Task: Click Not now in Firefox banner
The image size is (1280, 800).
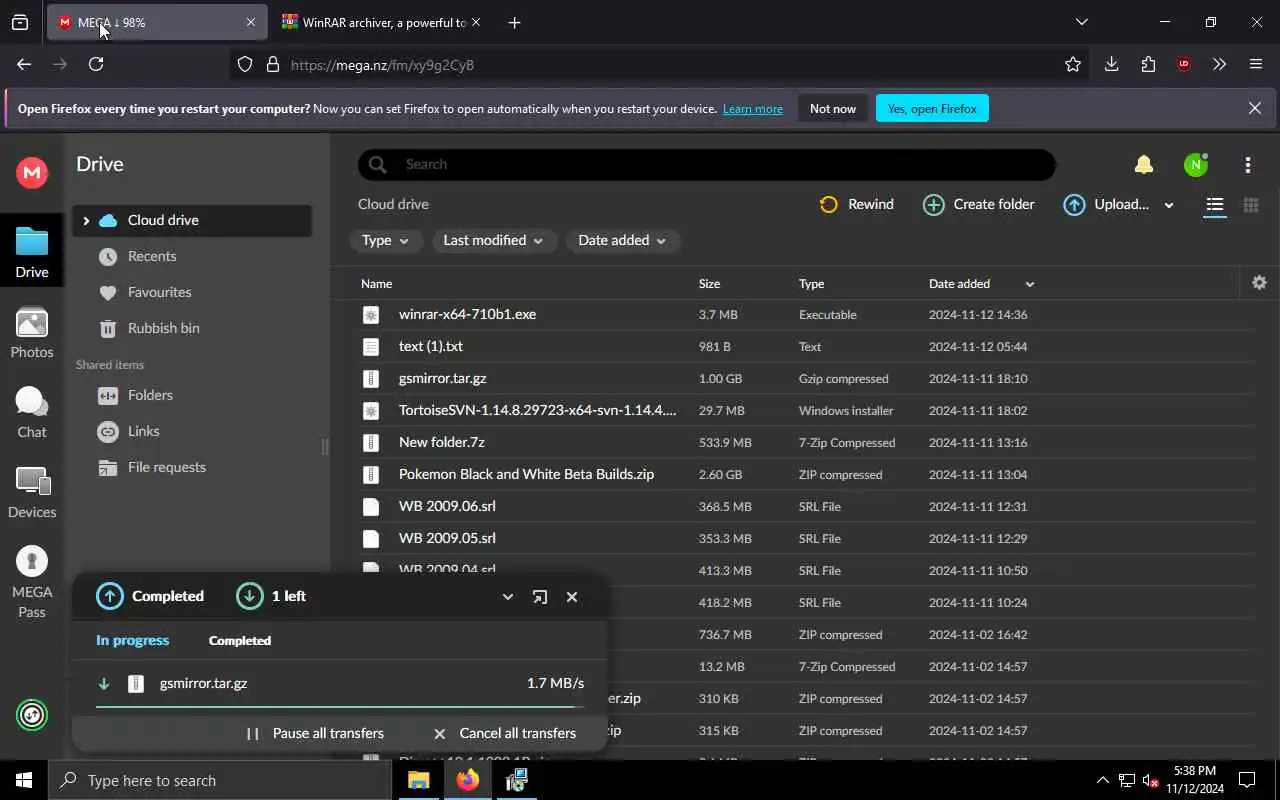Action: (833, 108)
